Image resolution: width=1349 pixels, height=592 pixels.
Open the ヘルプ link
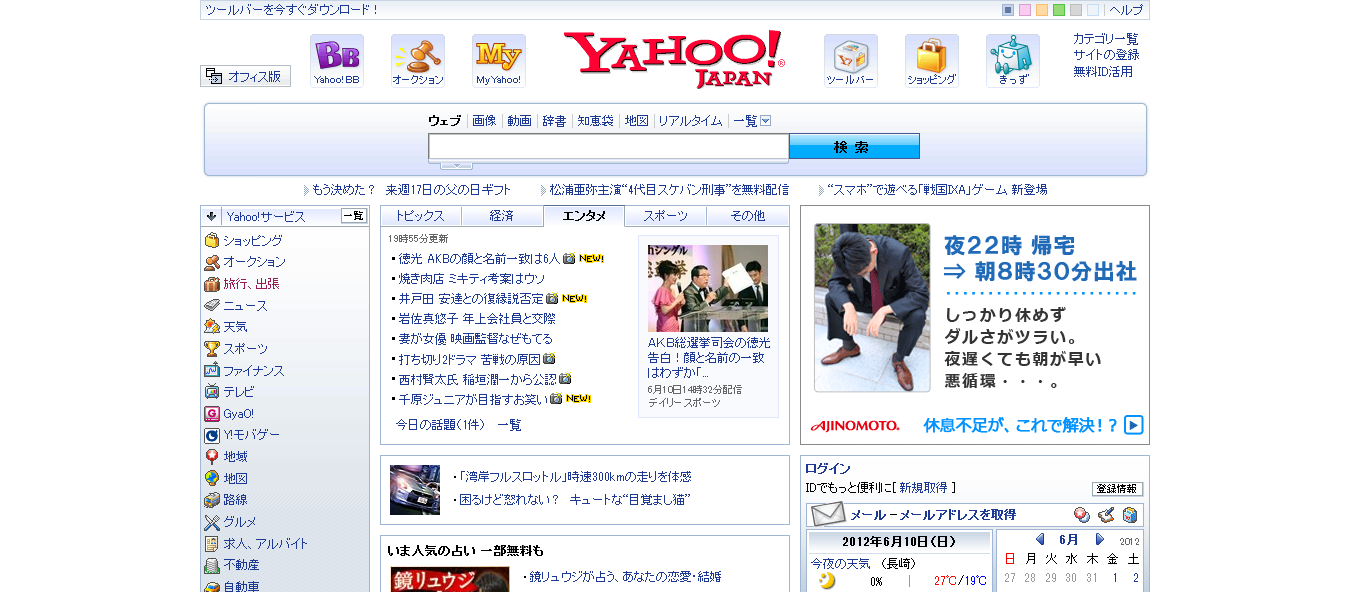(1126, 10)
